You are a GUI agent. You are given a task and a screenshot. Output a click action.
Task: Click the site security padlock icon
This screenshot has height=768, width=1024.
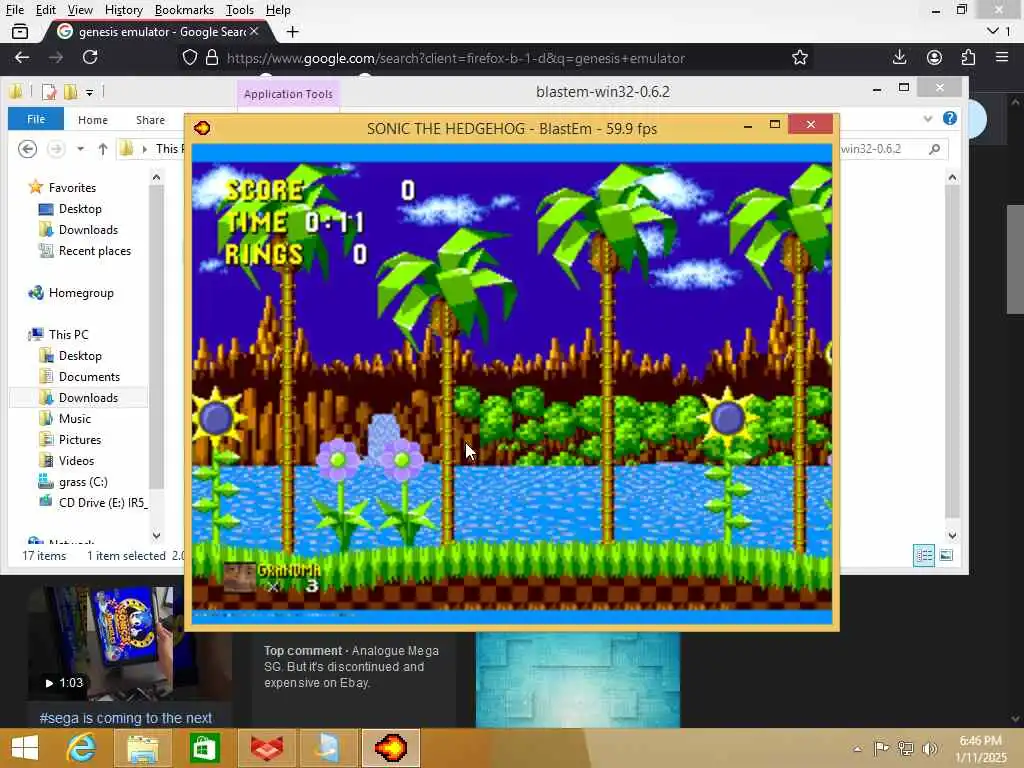pyautogui.click(x=212, y=58)
